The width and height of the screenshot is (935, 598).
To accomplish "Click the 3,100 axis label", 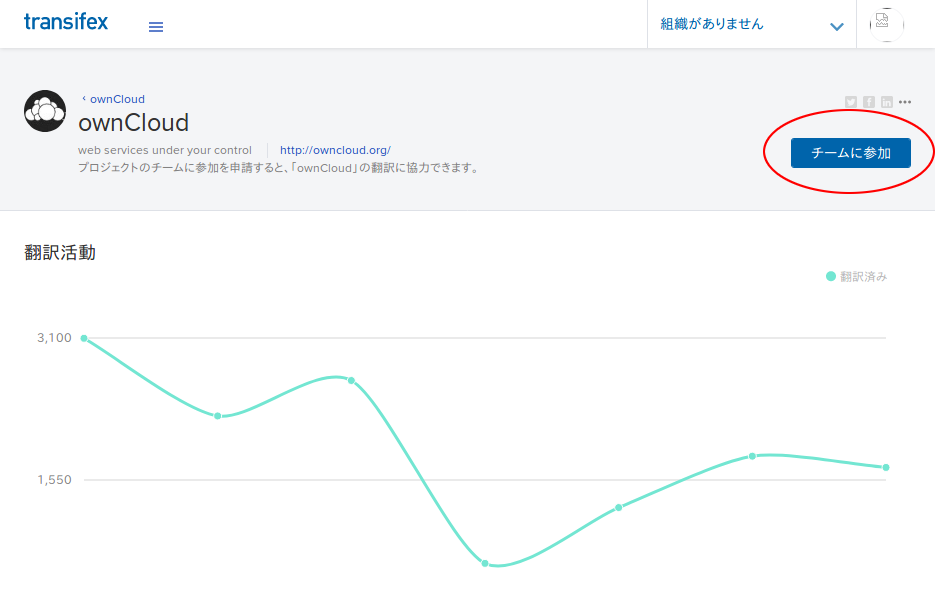I will coord(54,338).
